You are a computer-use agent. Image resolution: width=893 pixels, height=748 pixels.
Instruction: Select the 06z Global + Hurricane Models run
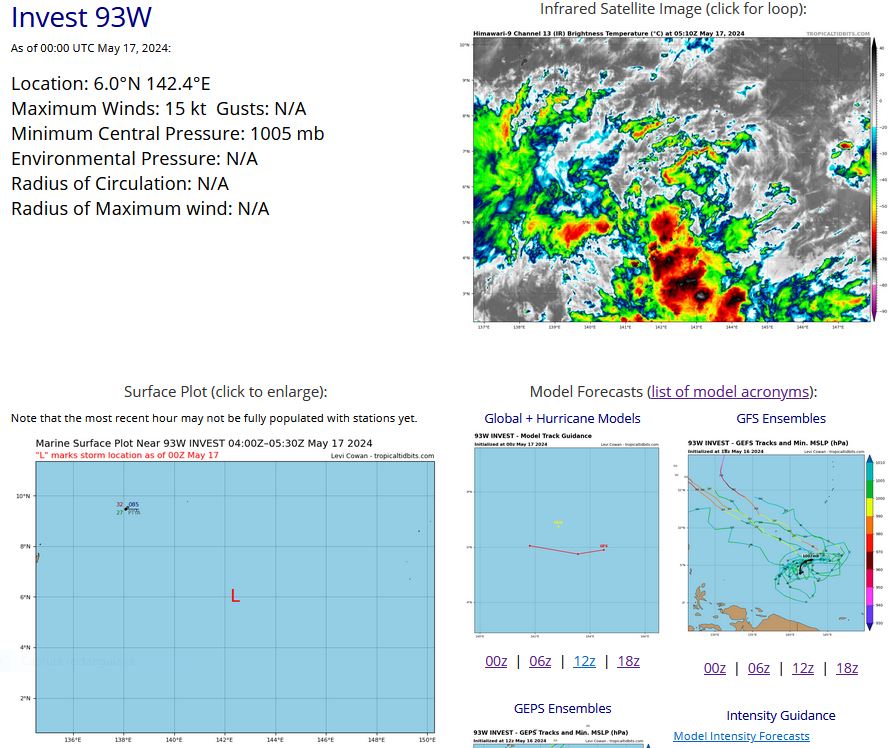tap(540, 661)
